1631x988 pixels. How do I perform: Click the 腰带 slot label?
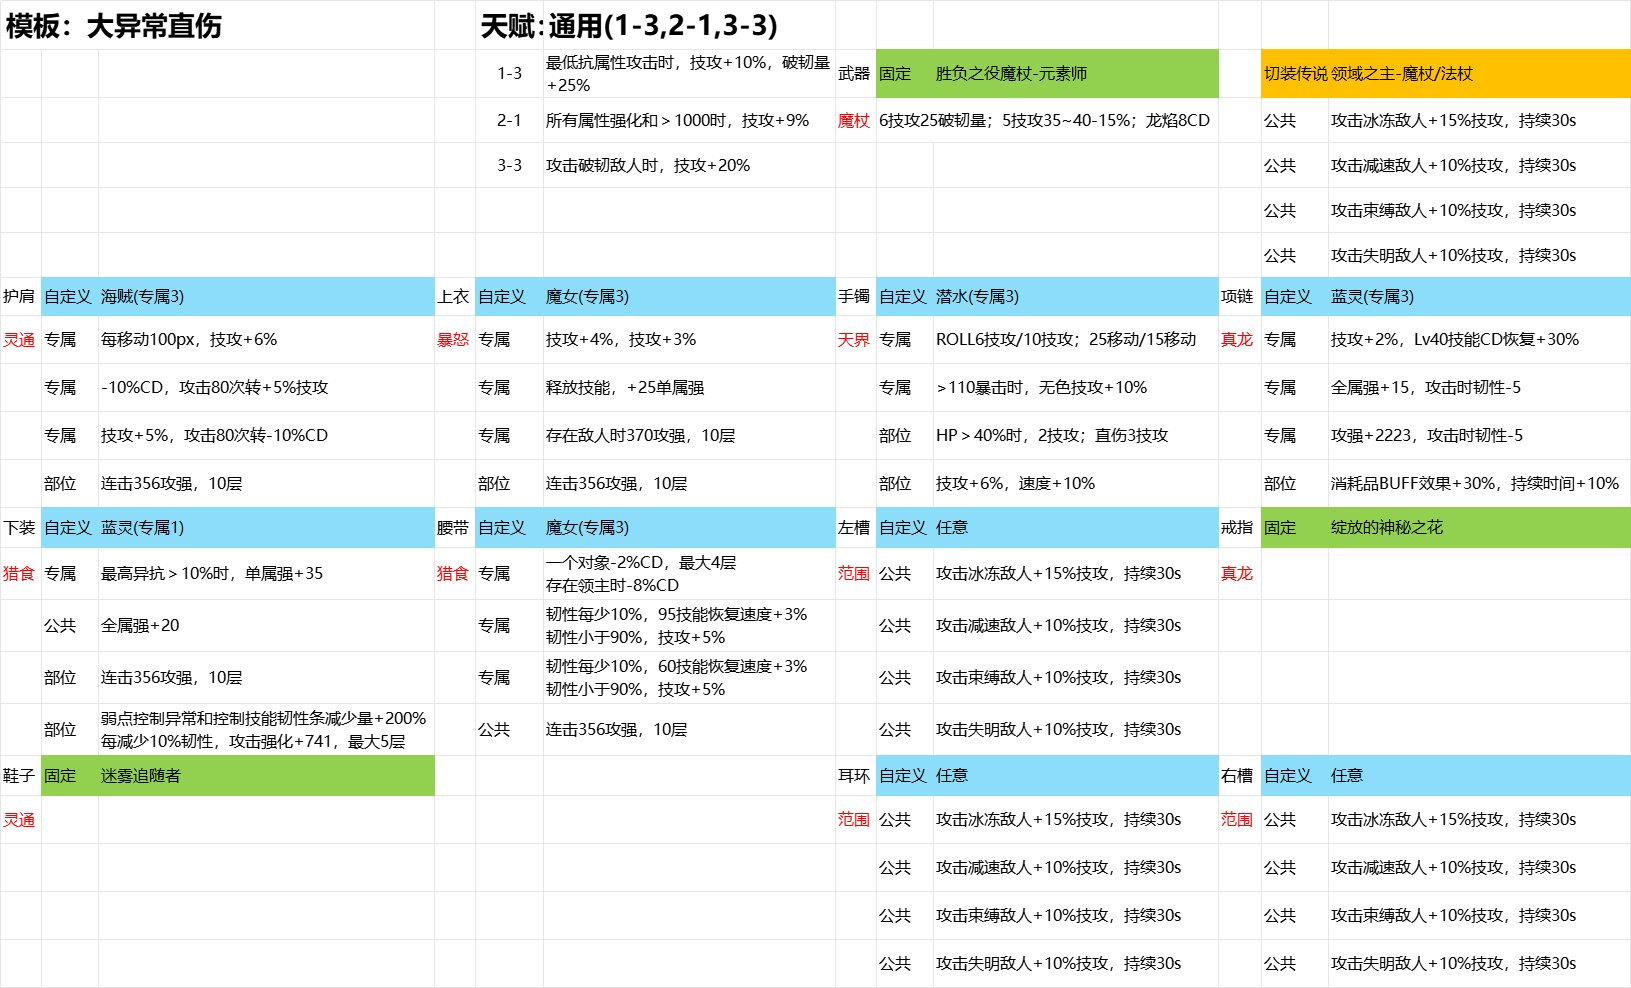click(x=455, y=528)
